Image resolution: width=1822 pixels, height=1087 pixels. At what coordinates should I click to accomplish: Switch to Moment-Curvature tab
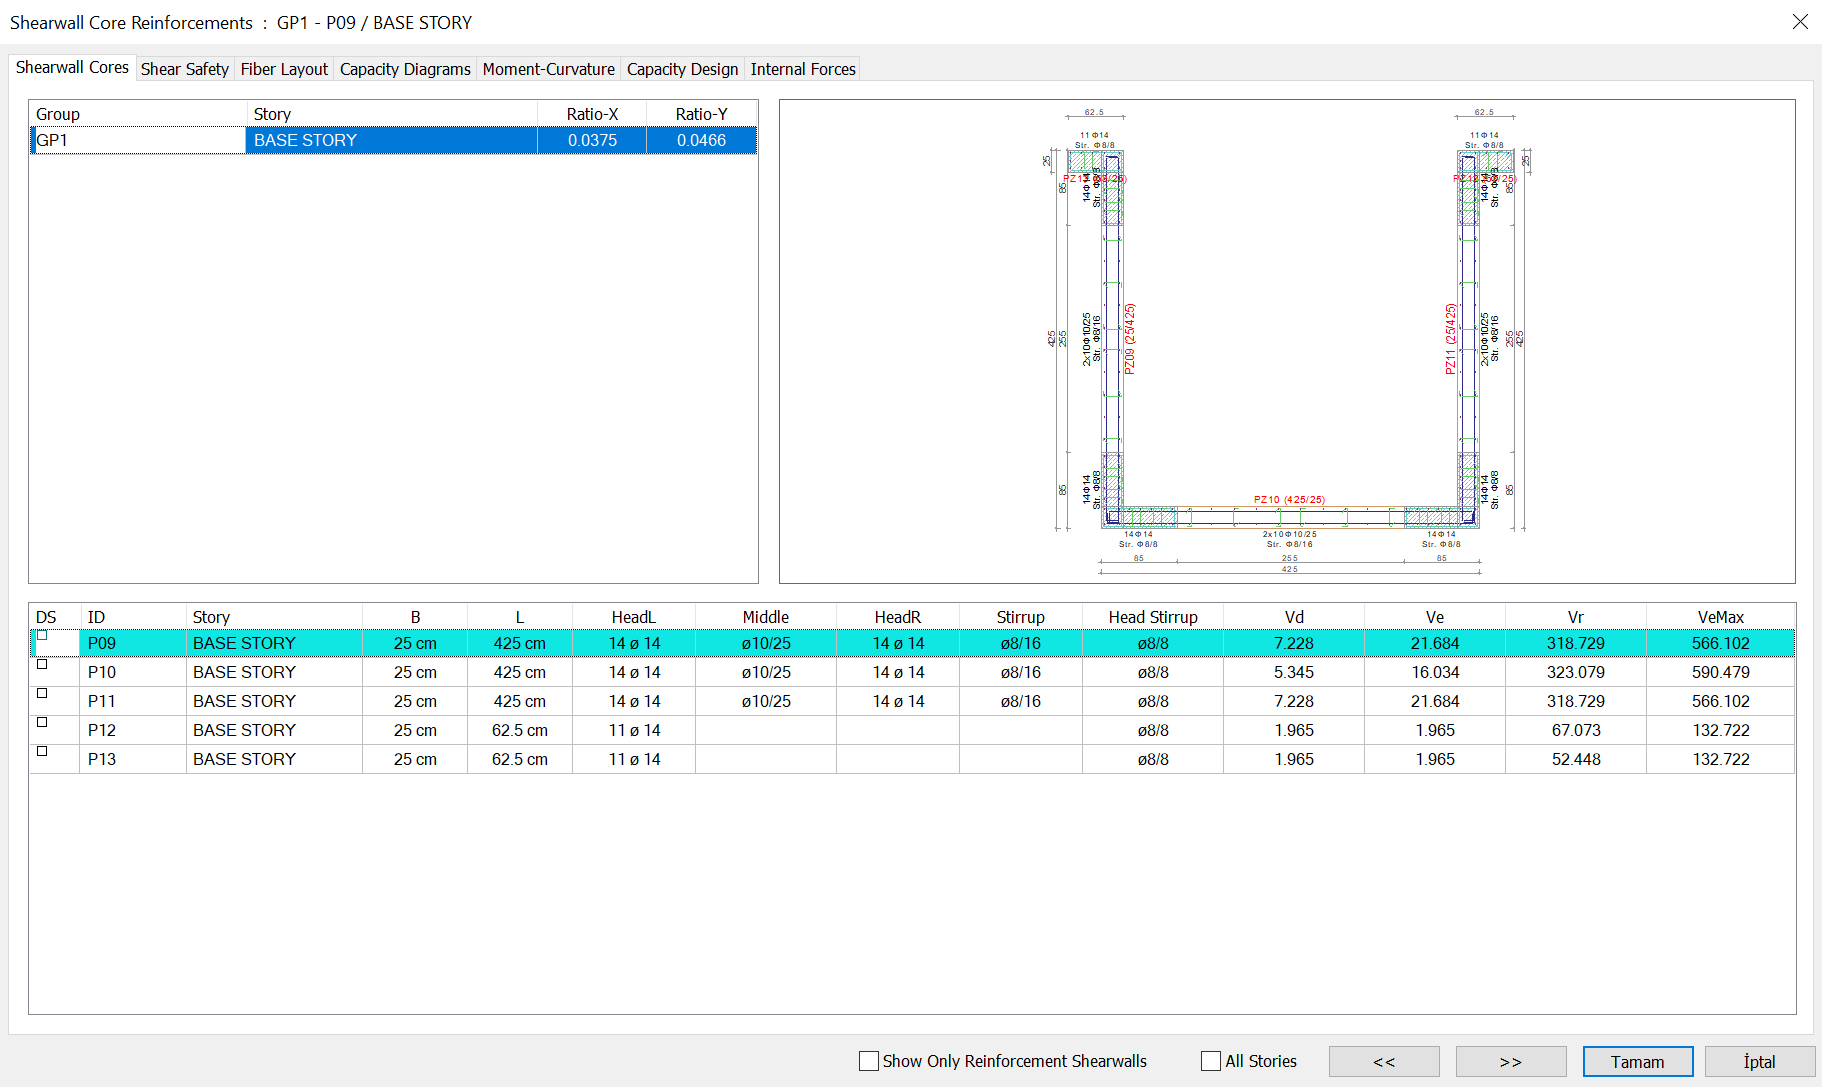pos(548,69)
